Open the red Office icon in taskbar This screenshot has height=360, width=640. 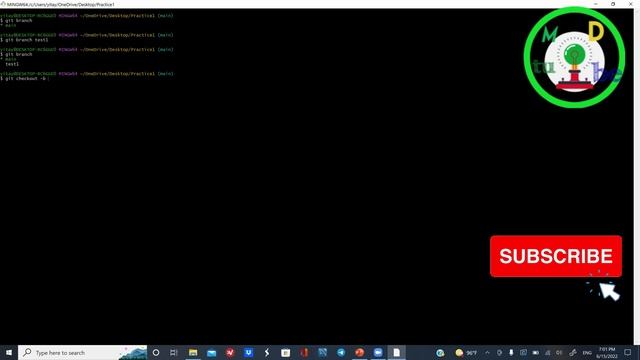click(x=304, y=352)
